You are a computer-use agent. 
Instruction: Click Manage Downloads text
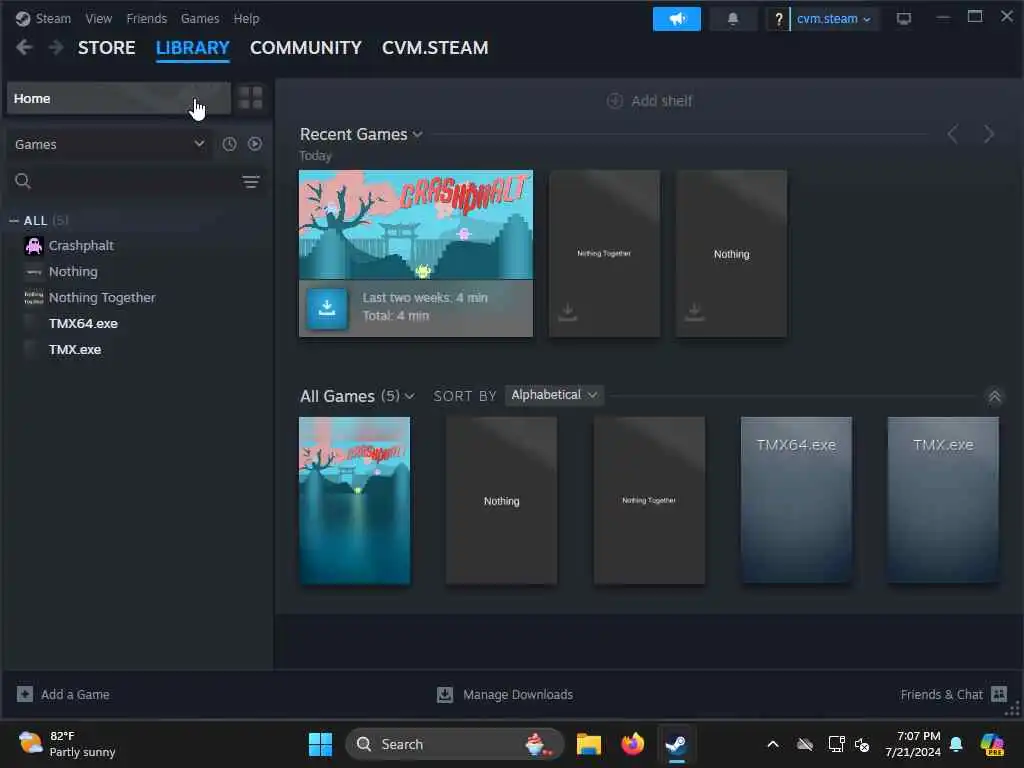point(518,695)
